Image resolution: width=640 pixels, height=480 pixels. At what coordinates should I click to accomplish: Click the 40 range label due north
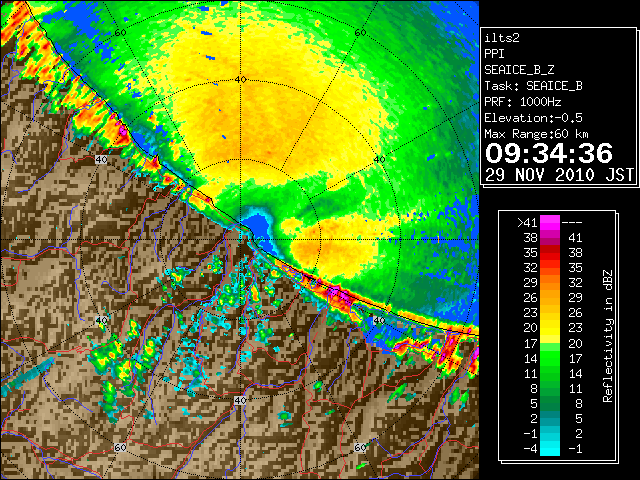pos(240,80)
